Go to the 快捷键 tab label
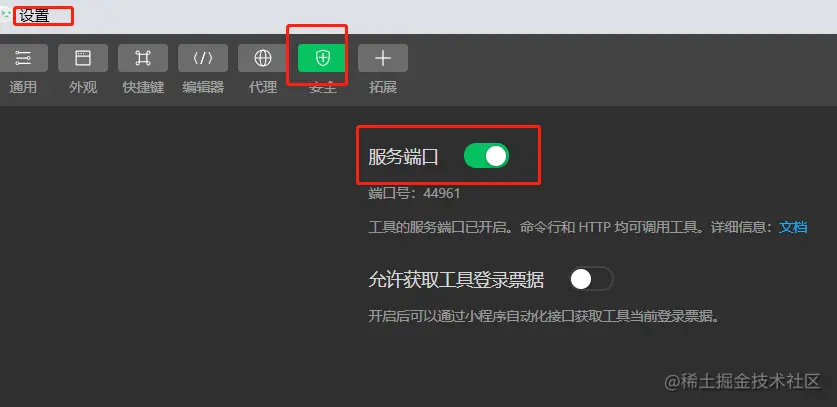This screenshot has height=407, width=837. click(x=143, y=87)
